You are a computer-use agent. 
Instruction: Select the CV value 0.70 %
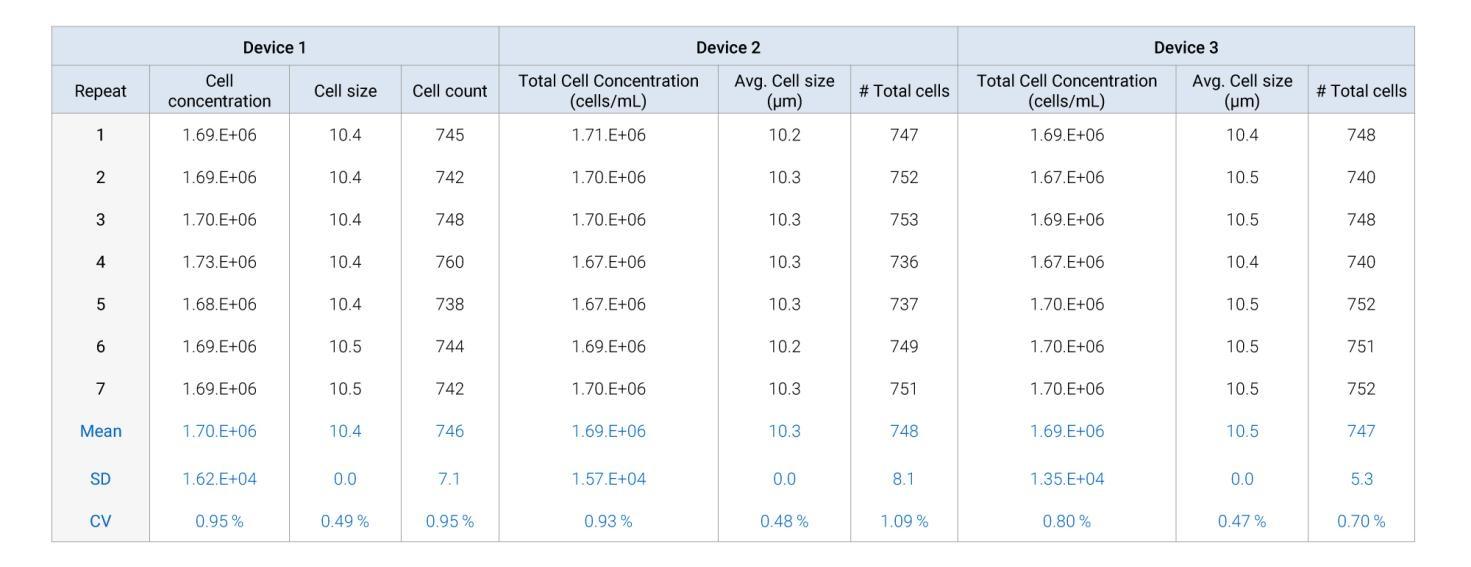pos(1360,520)
